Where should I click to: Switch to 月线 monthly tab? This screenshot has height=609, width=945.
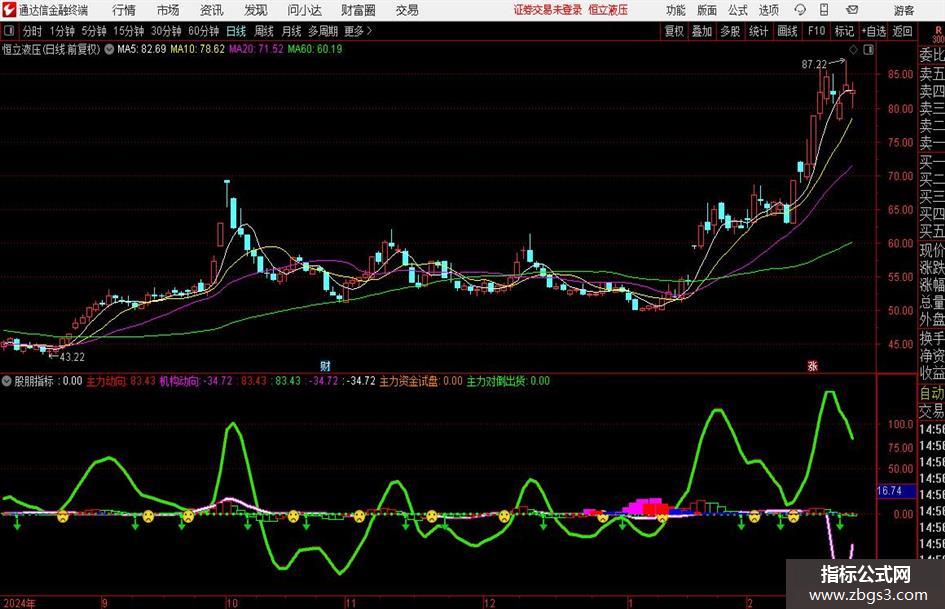pyautogui.click(x=292, y=31)
